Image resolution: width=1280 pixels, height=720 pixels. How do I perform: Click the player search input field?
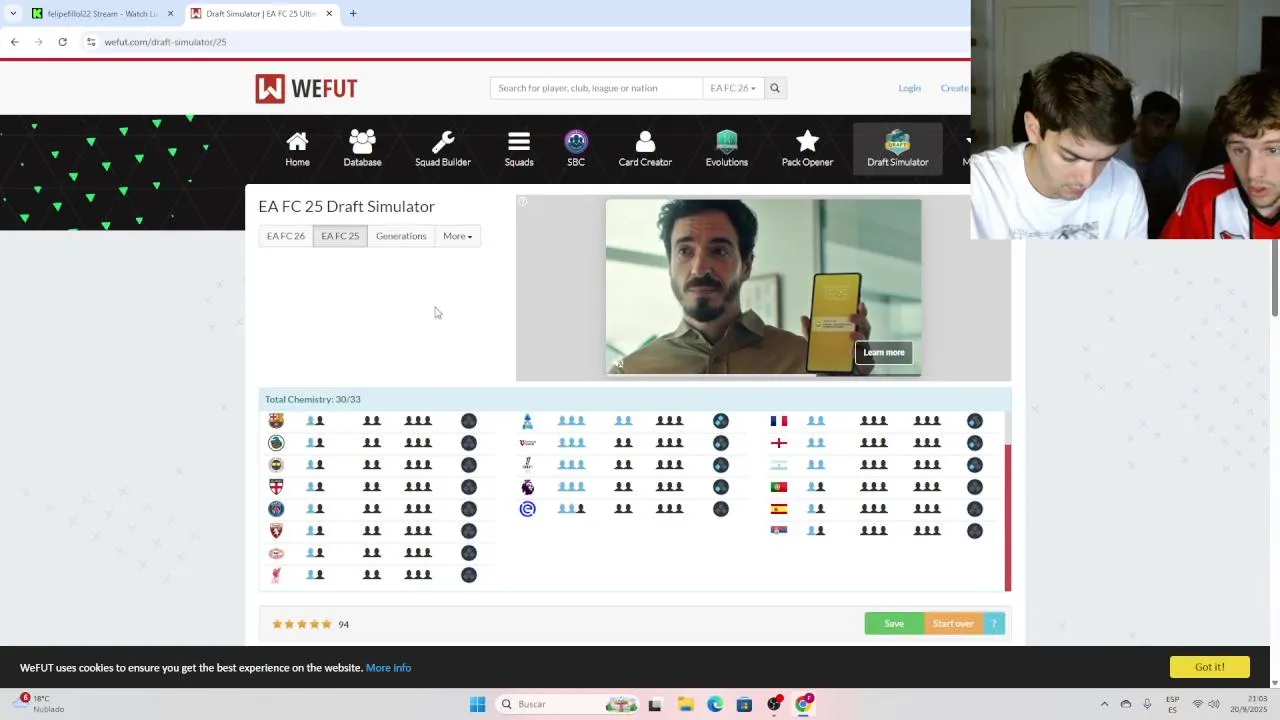coord(596,88)
